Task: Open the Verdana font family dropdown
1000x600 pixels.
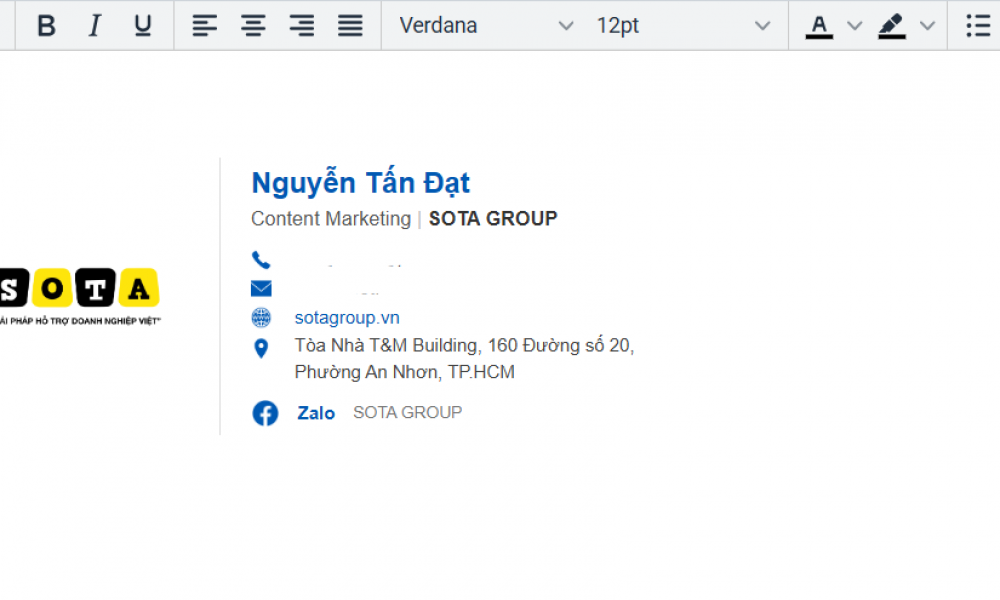Action: (486, 26)
